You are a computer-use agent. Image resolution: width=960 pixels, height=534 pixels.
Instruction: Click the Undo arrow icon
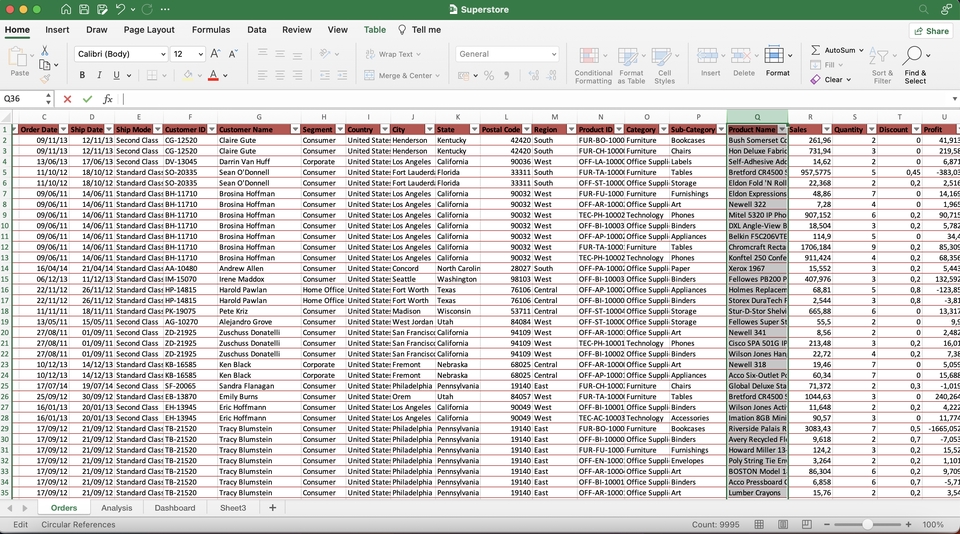pyautogui.click(x=121, y=9)
